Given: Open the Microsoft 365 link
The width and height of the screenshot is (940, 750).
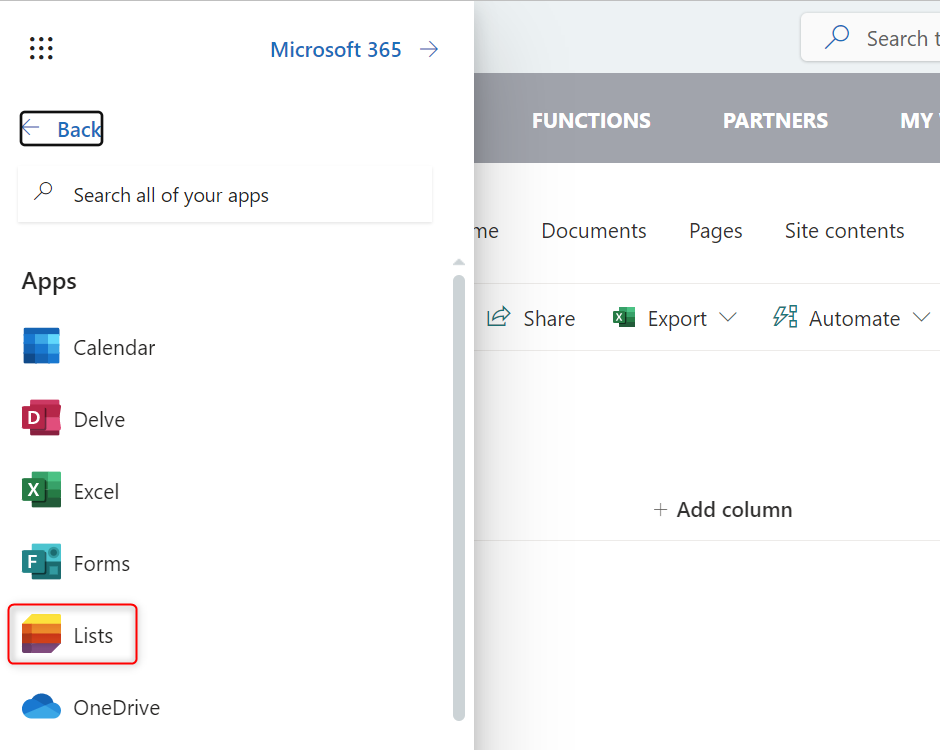Looking at the screenshot, I should tap(336, 49).
